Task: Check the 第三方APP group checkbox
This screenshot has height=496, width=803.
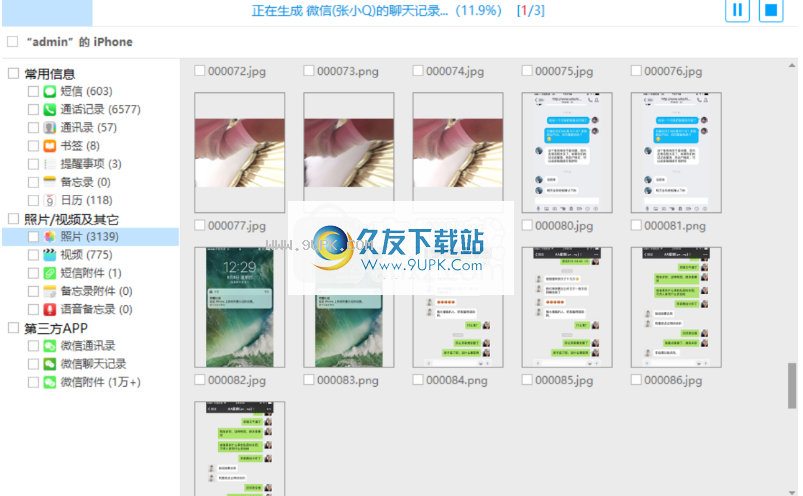Action: point(13,328)
